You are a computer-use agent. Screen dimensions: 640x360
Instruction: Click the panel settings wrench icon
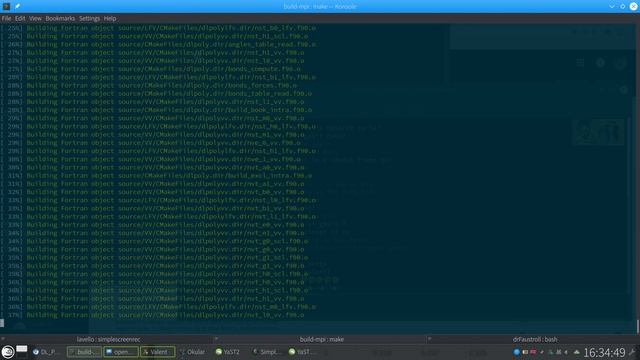click(633, 352)
